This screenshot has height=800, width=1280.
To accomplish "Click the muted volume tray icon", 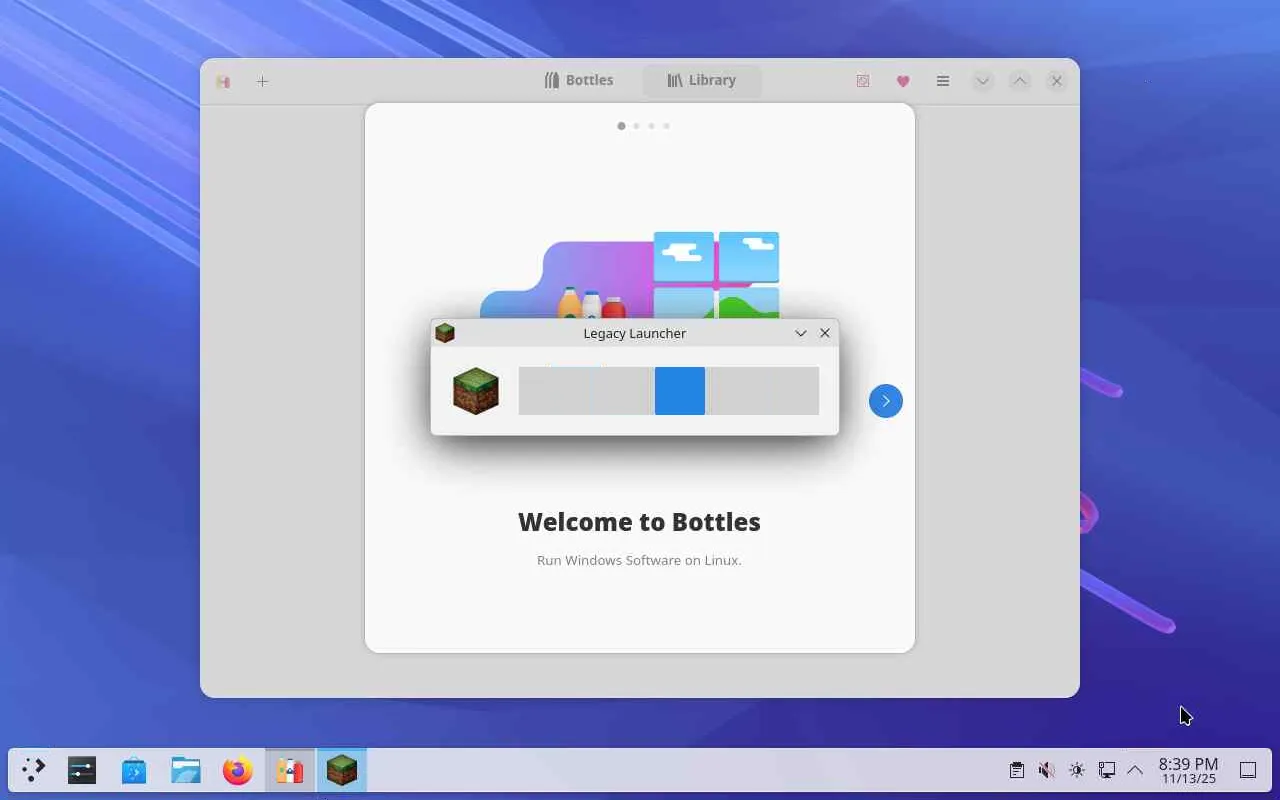I will coord(1046,770).
